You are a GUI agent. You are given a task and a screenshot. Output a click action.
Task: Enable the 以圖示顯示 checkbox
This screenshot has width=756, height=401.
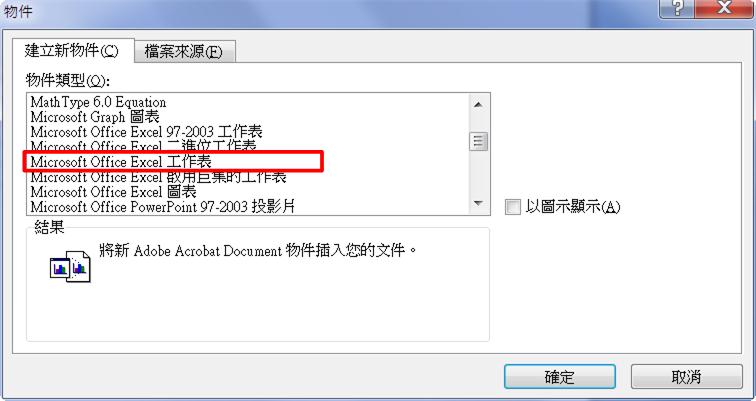[x=513, y=207]
